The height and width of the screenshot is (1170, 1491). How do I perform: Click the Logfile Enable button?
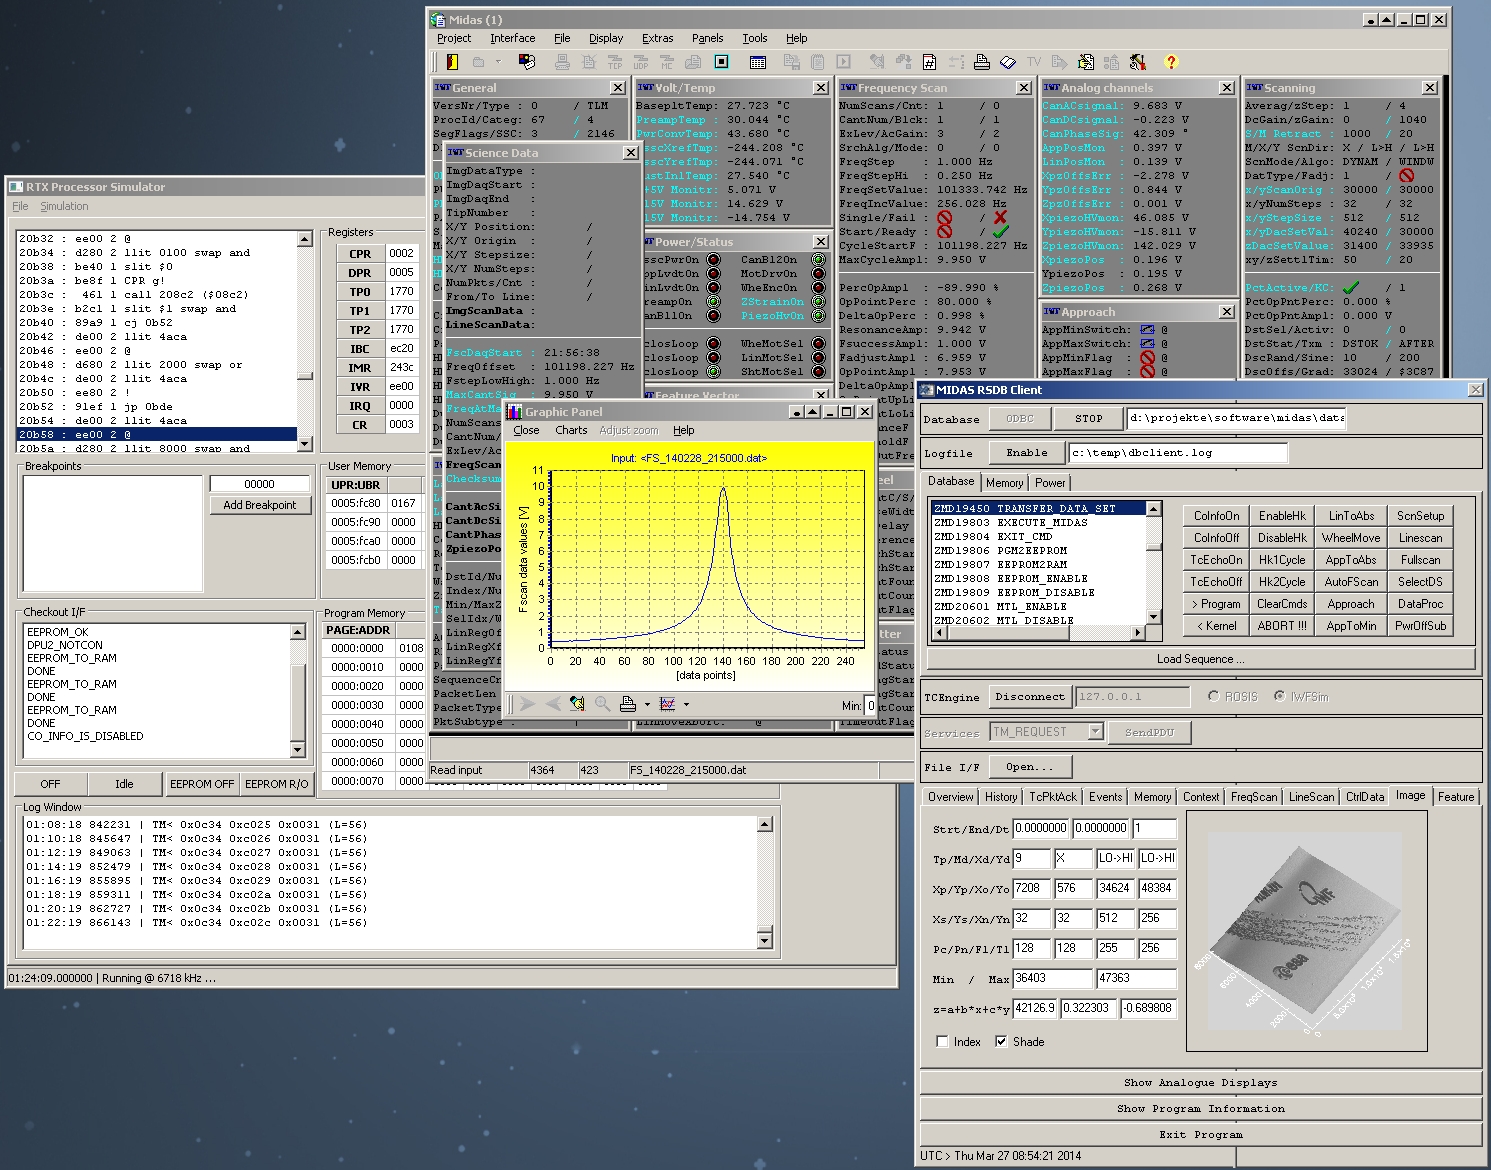[x=1027, y=453]
